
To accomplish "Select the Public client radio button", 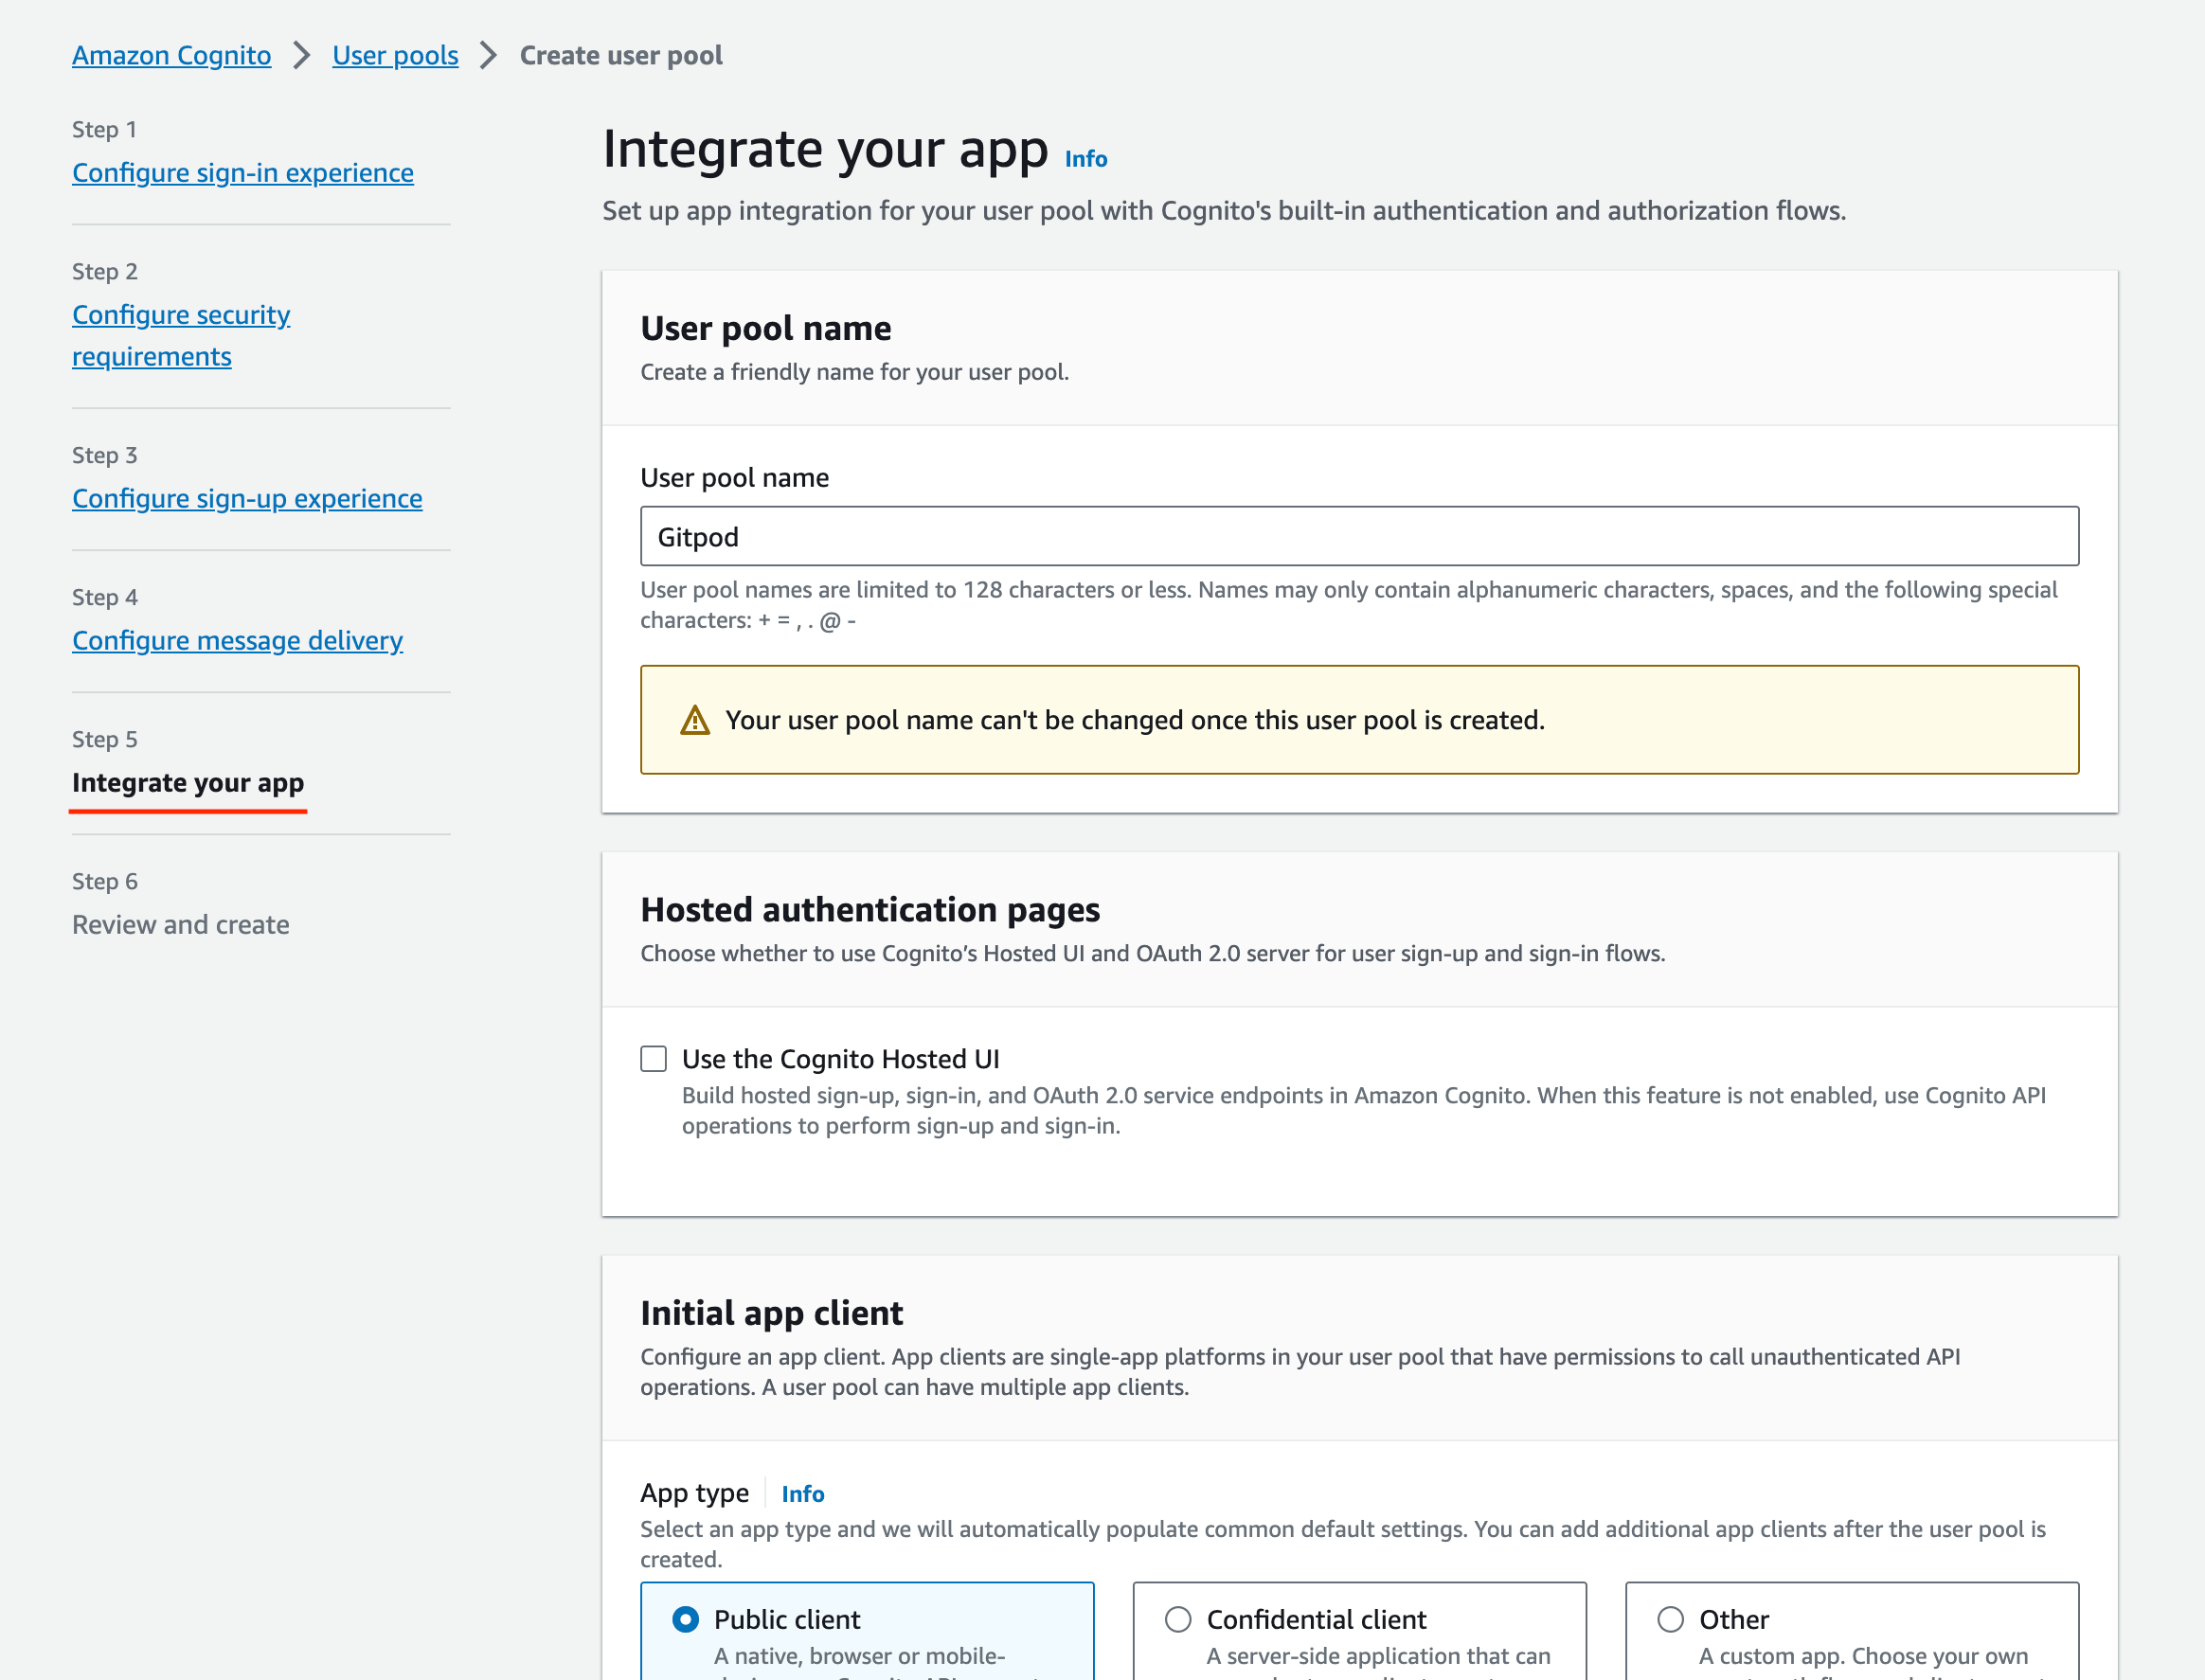I will pyautogui.click(x=685, y=1618).
